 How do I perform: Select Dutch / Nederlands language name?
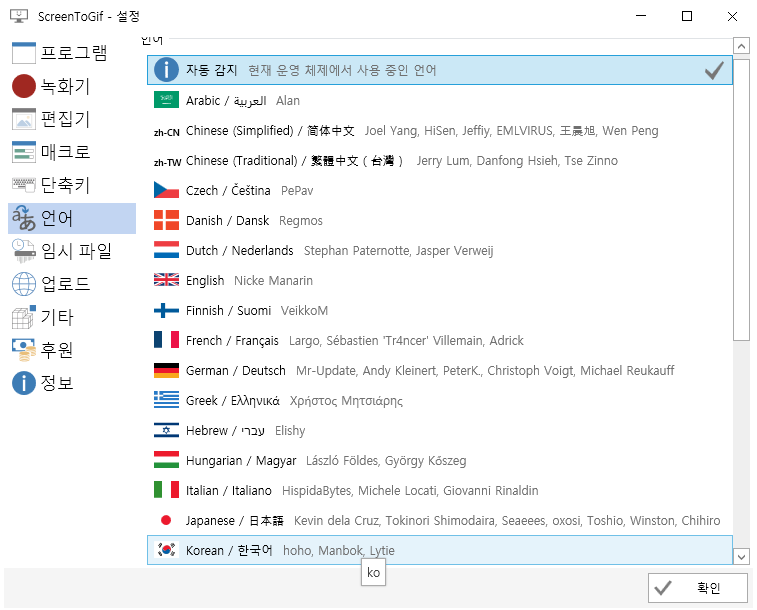pyautogui.click(x=239, y=250)
